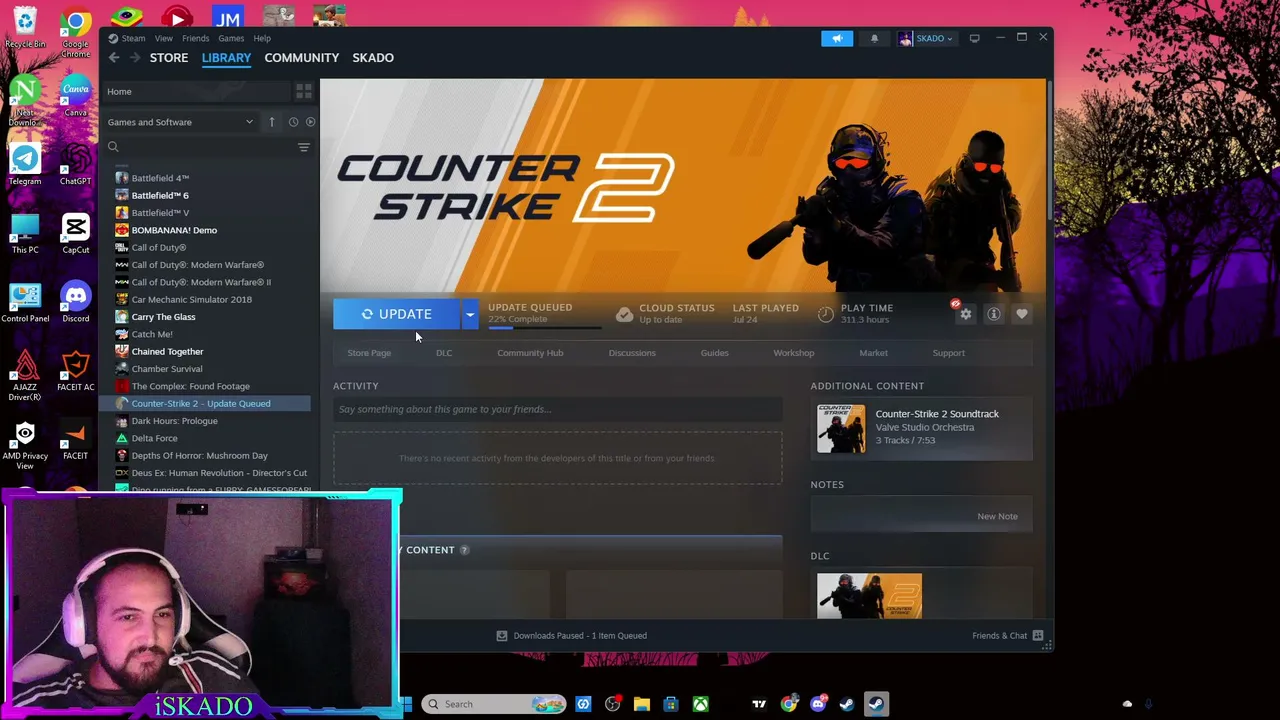Open Google Chrome from the taskbar
Viewport: 1280px width, 720px height.
[x=789, y=704]
